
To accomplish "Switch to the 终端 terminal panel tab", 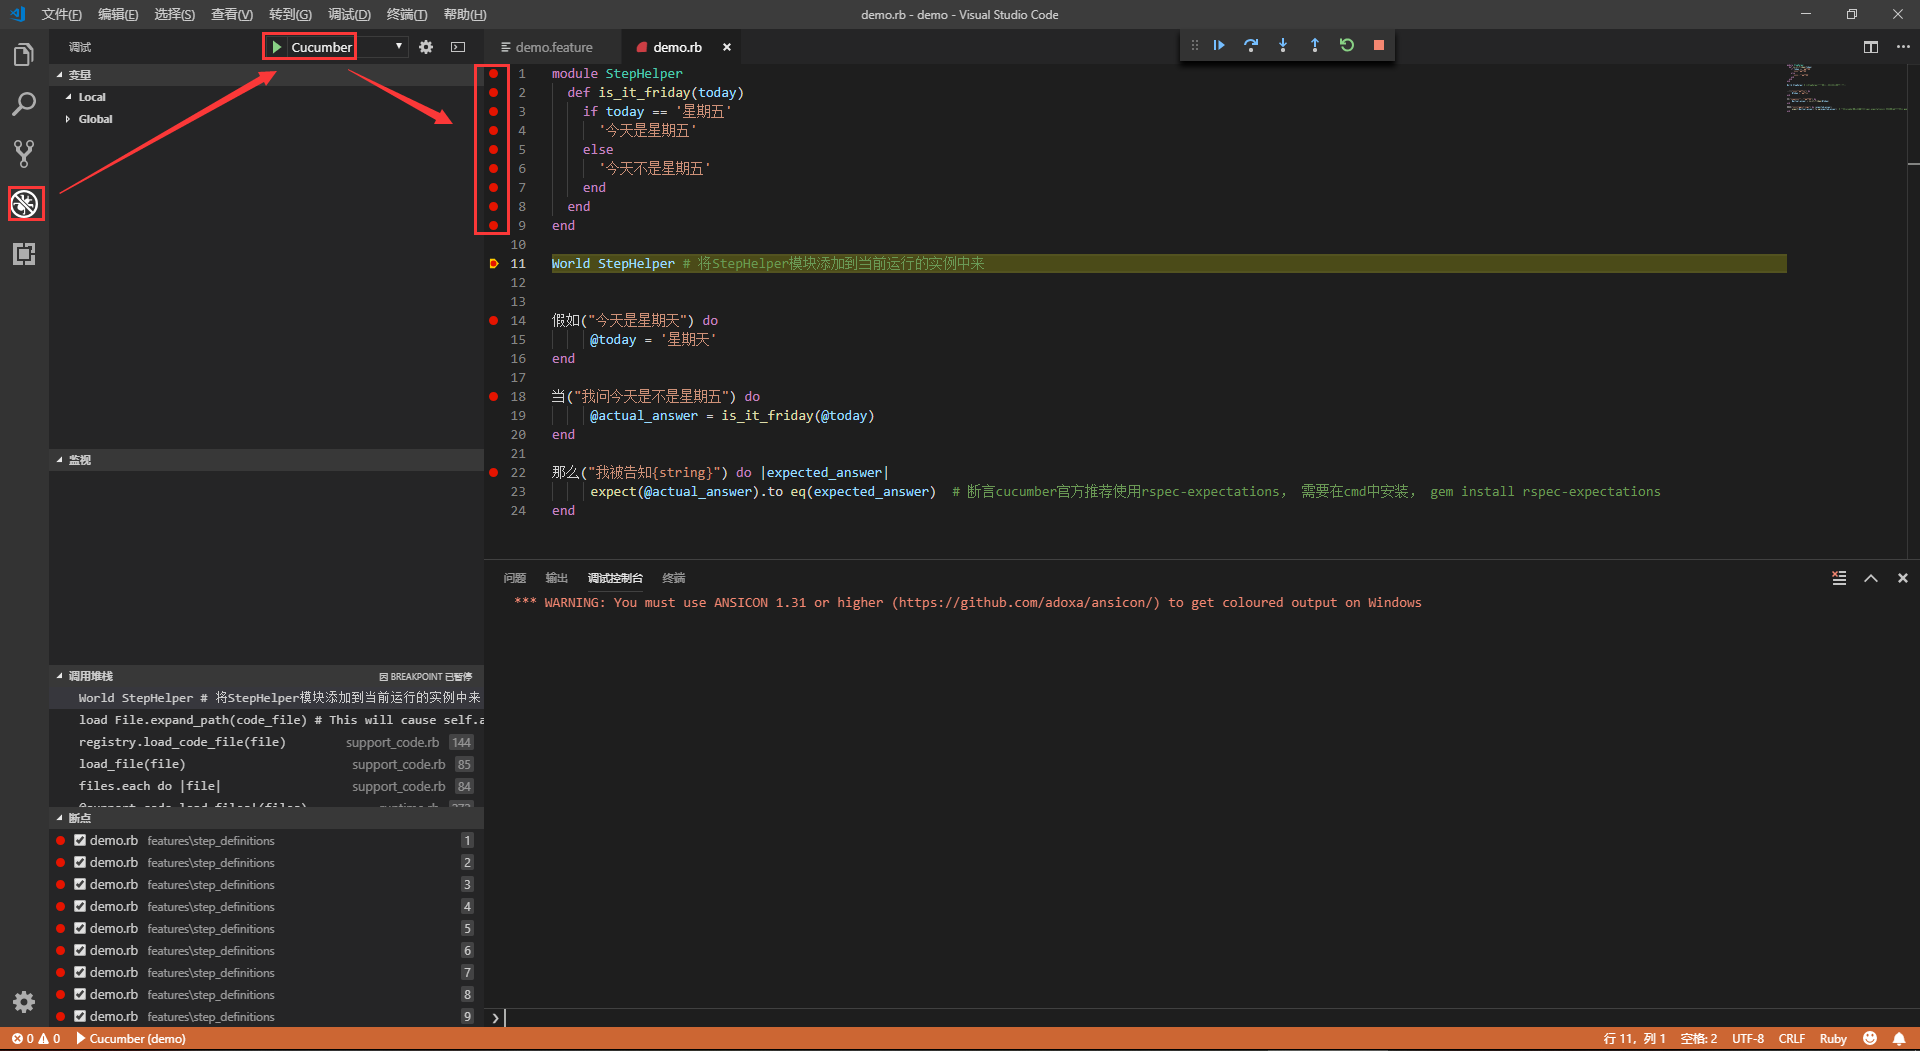I will click(x=674, y=578).
